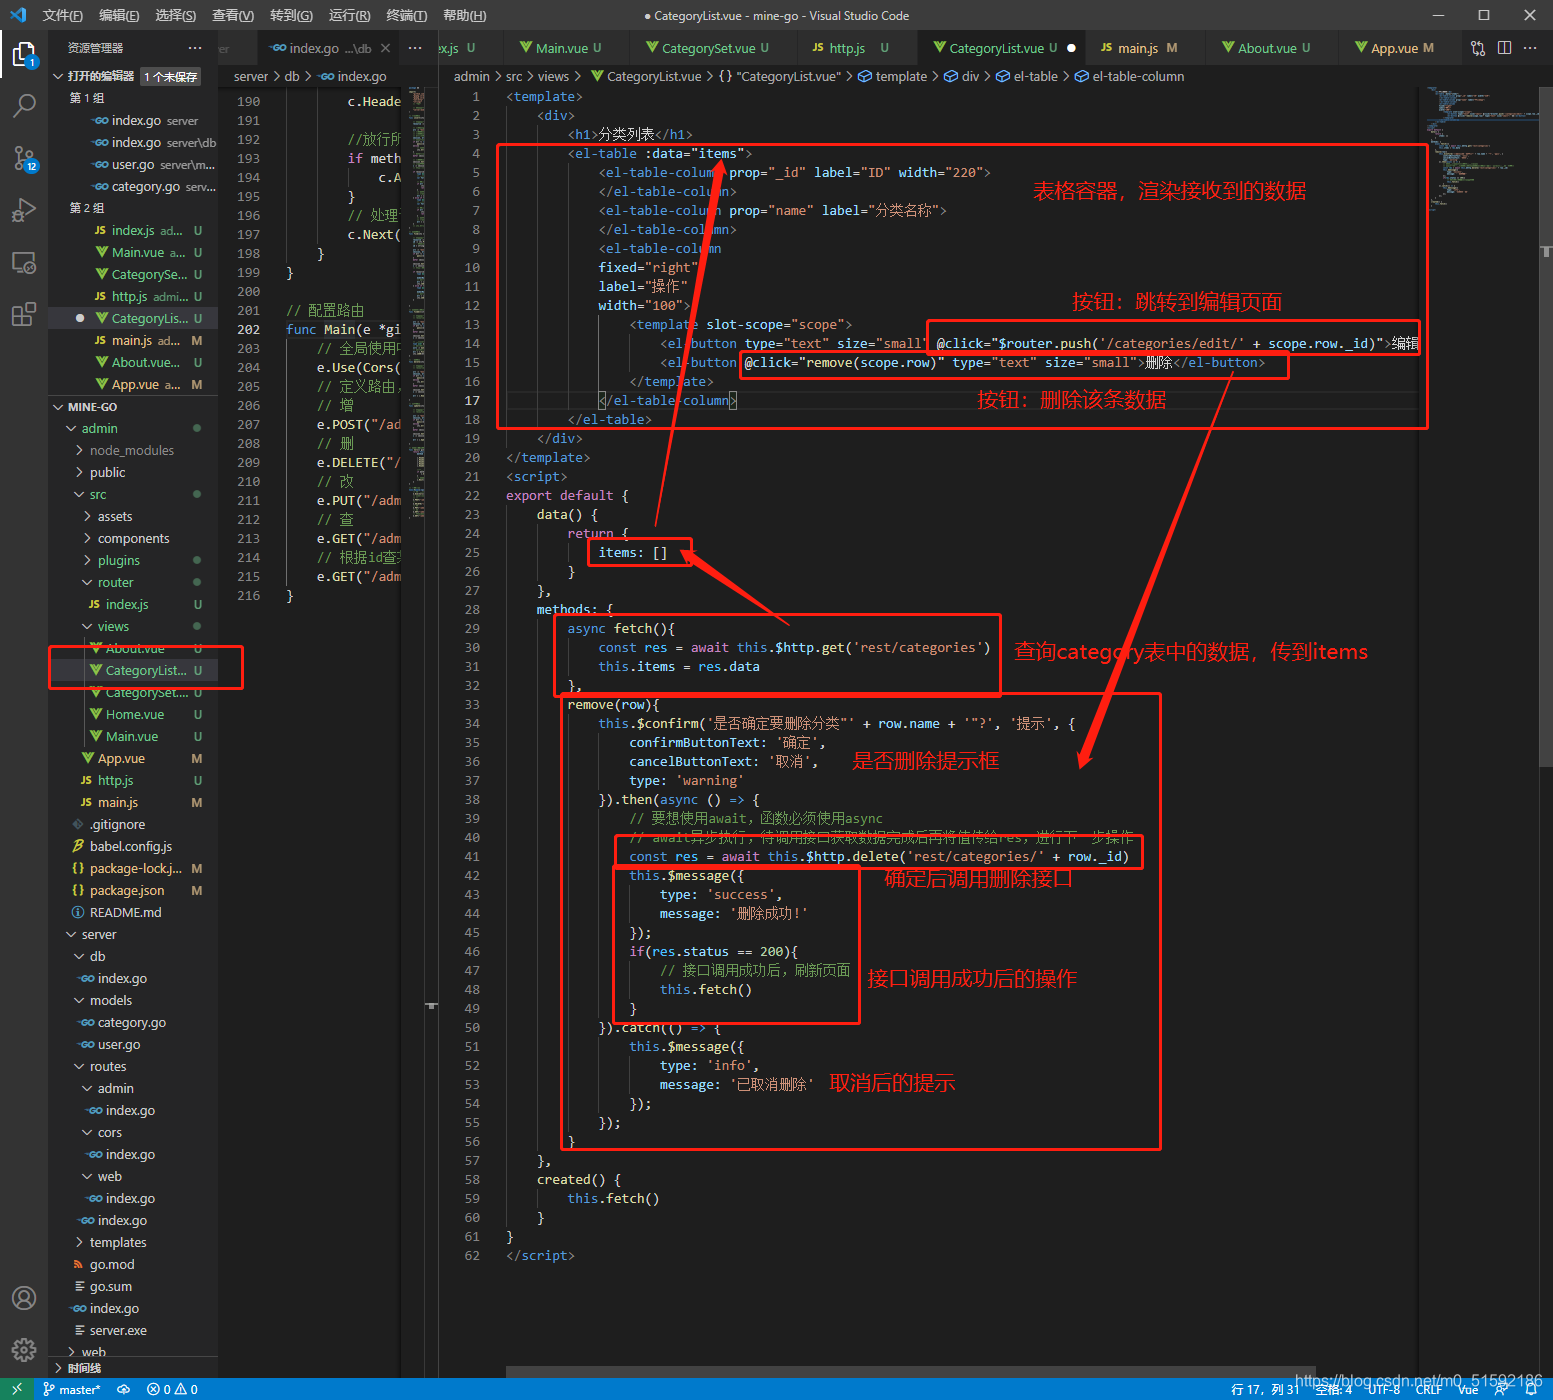The width and height of the screenshot is (1553, 1400).
Task: Open explorer panel more actions menu
Action: click(x=195, y=48)
